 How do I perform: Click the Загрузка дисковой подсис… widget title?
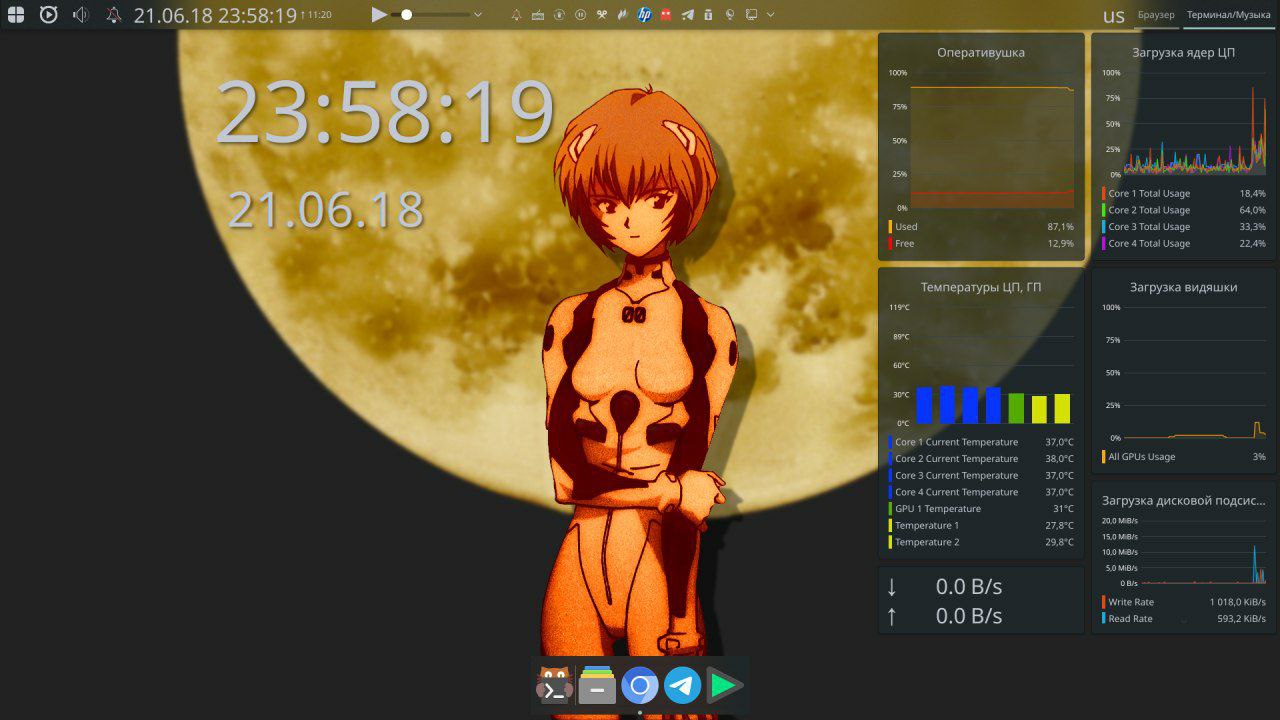1184,500
